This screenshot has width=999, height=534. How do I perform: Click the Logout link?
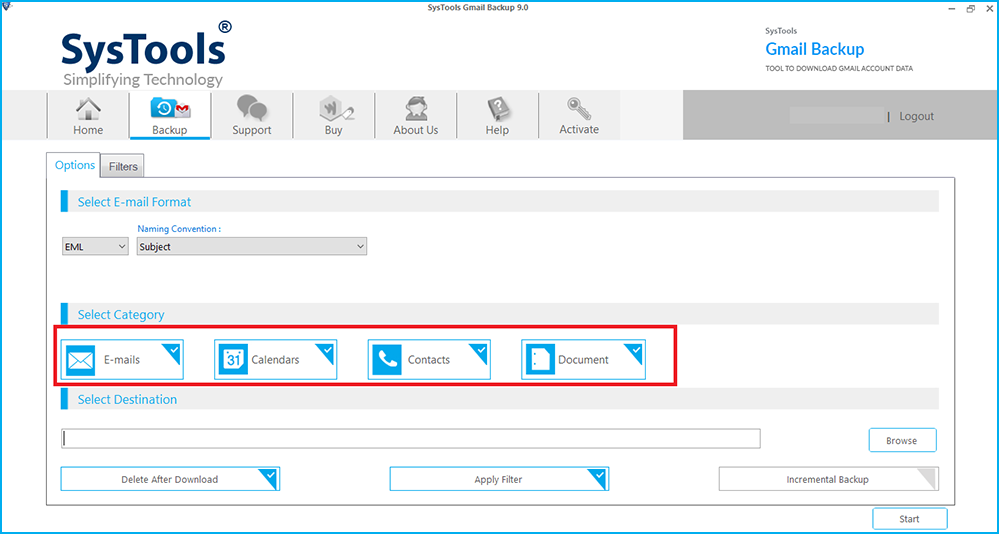point(916,117)
